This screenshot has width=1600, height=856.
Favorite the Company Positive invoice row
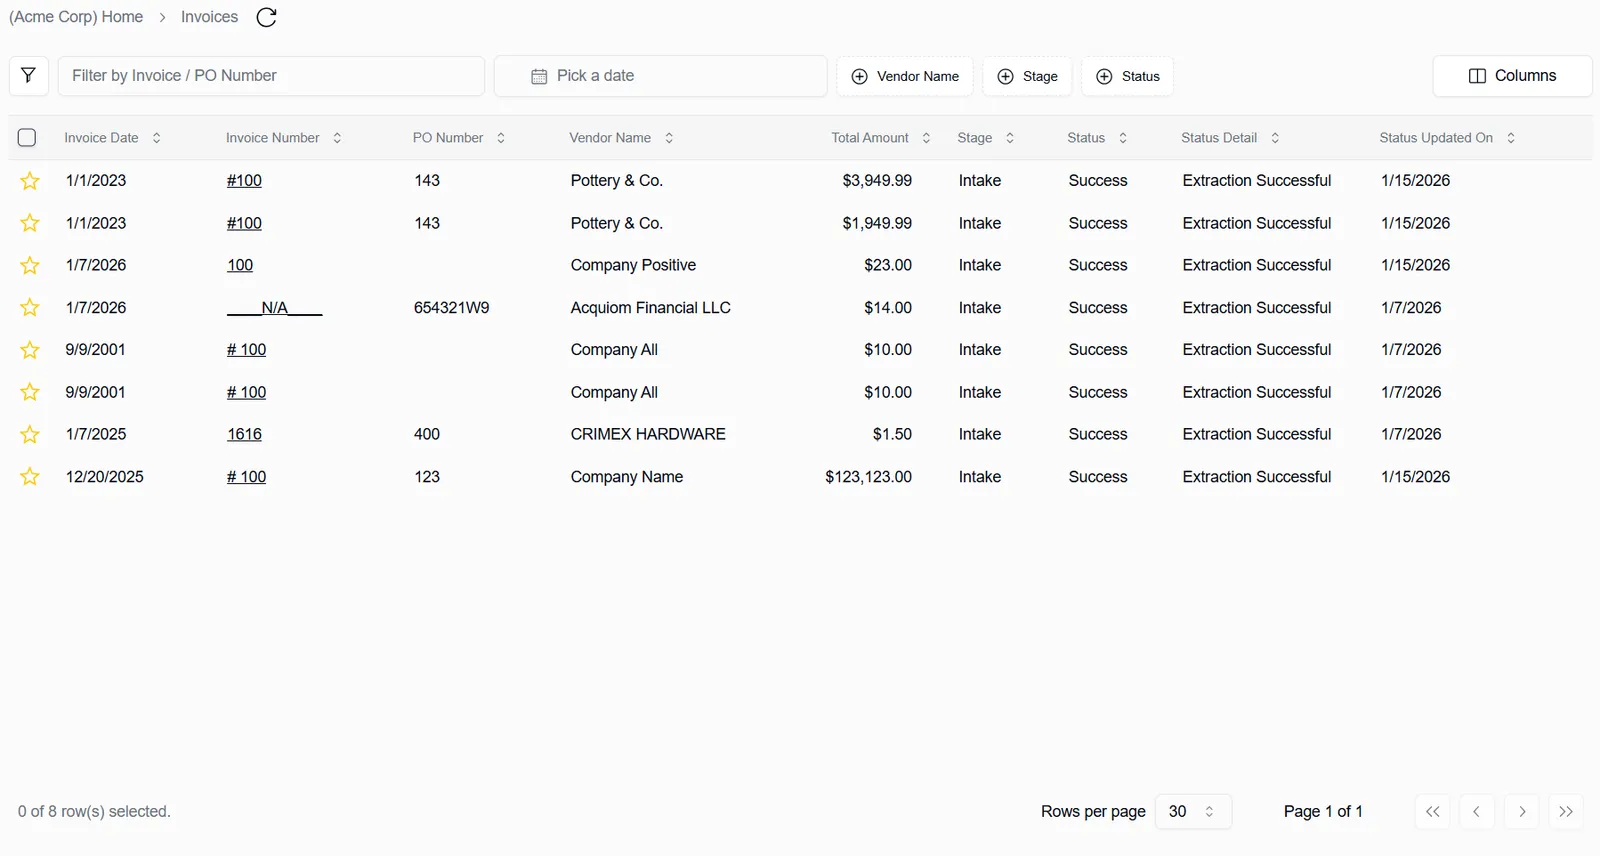(x=30, y=265)
